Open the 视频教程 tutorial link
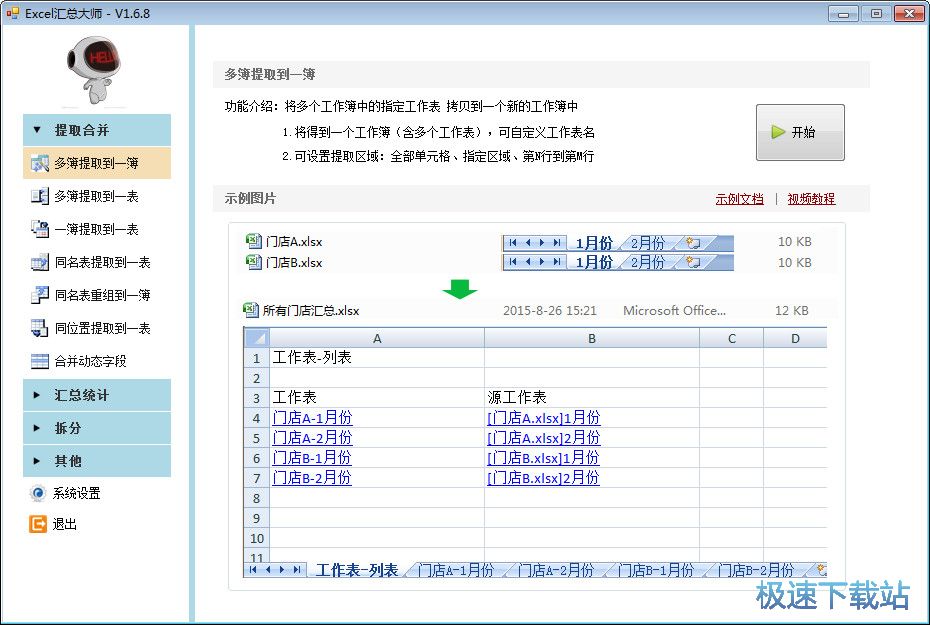930x625 pixels. pyautogui.click(x=810, y=198)
